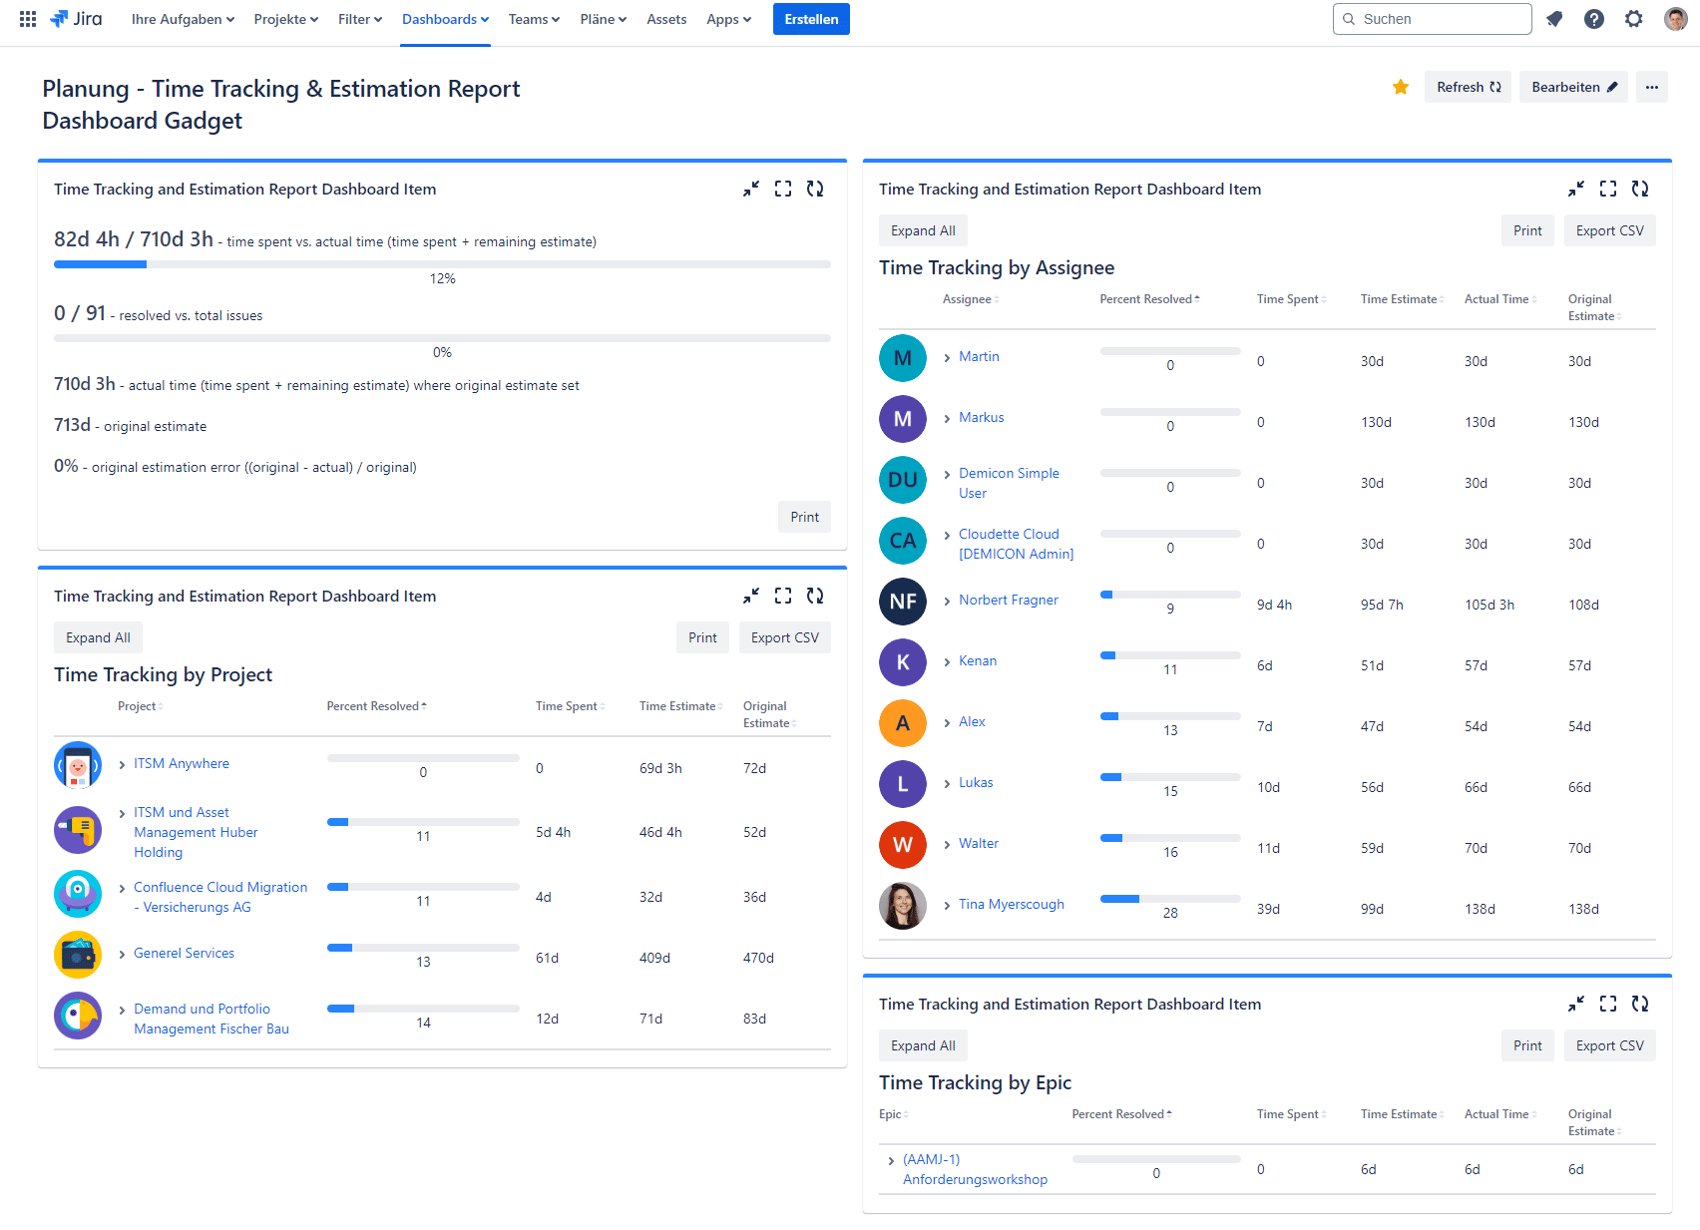This screenshot has height=1230, width=1700.
Task: Expand the Lukas assignee row
Action: coord(947,785)
